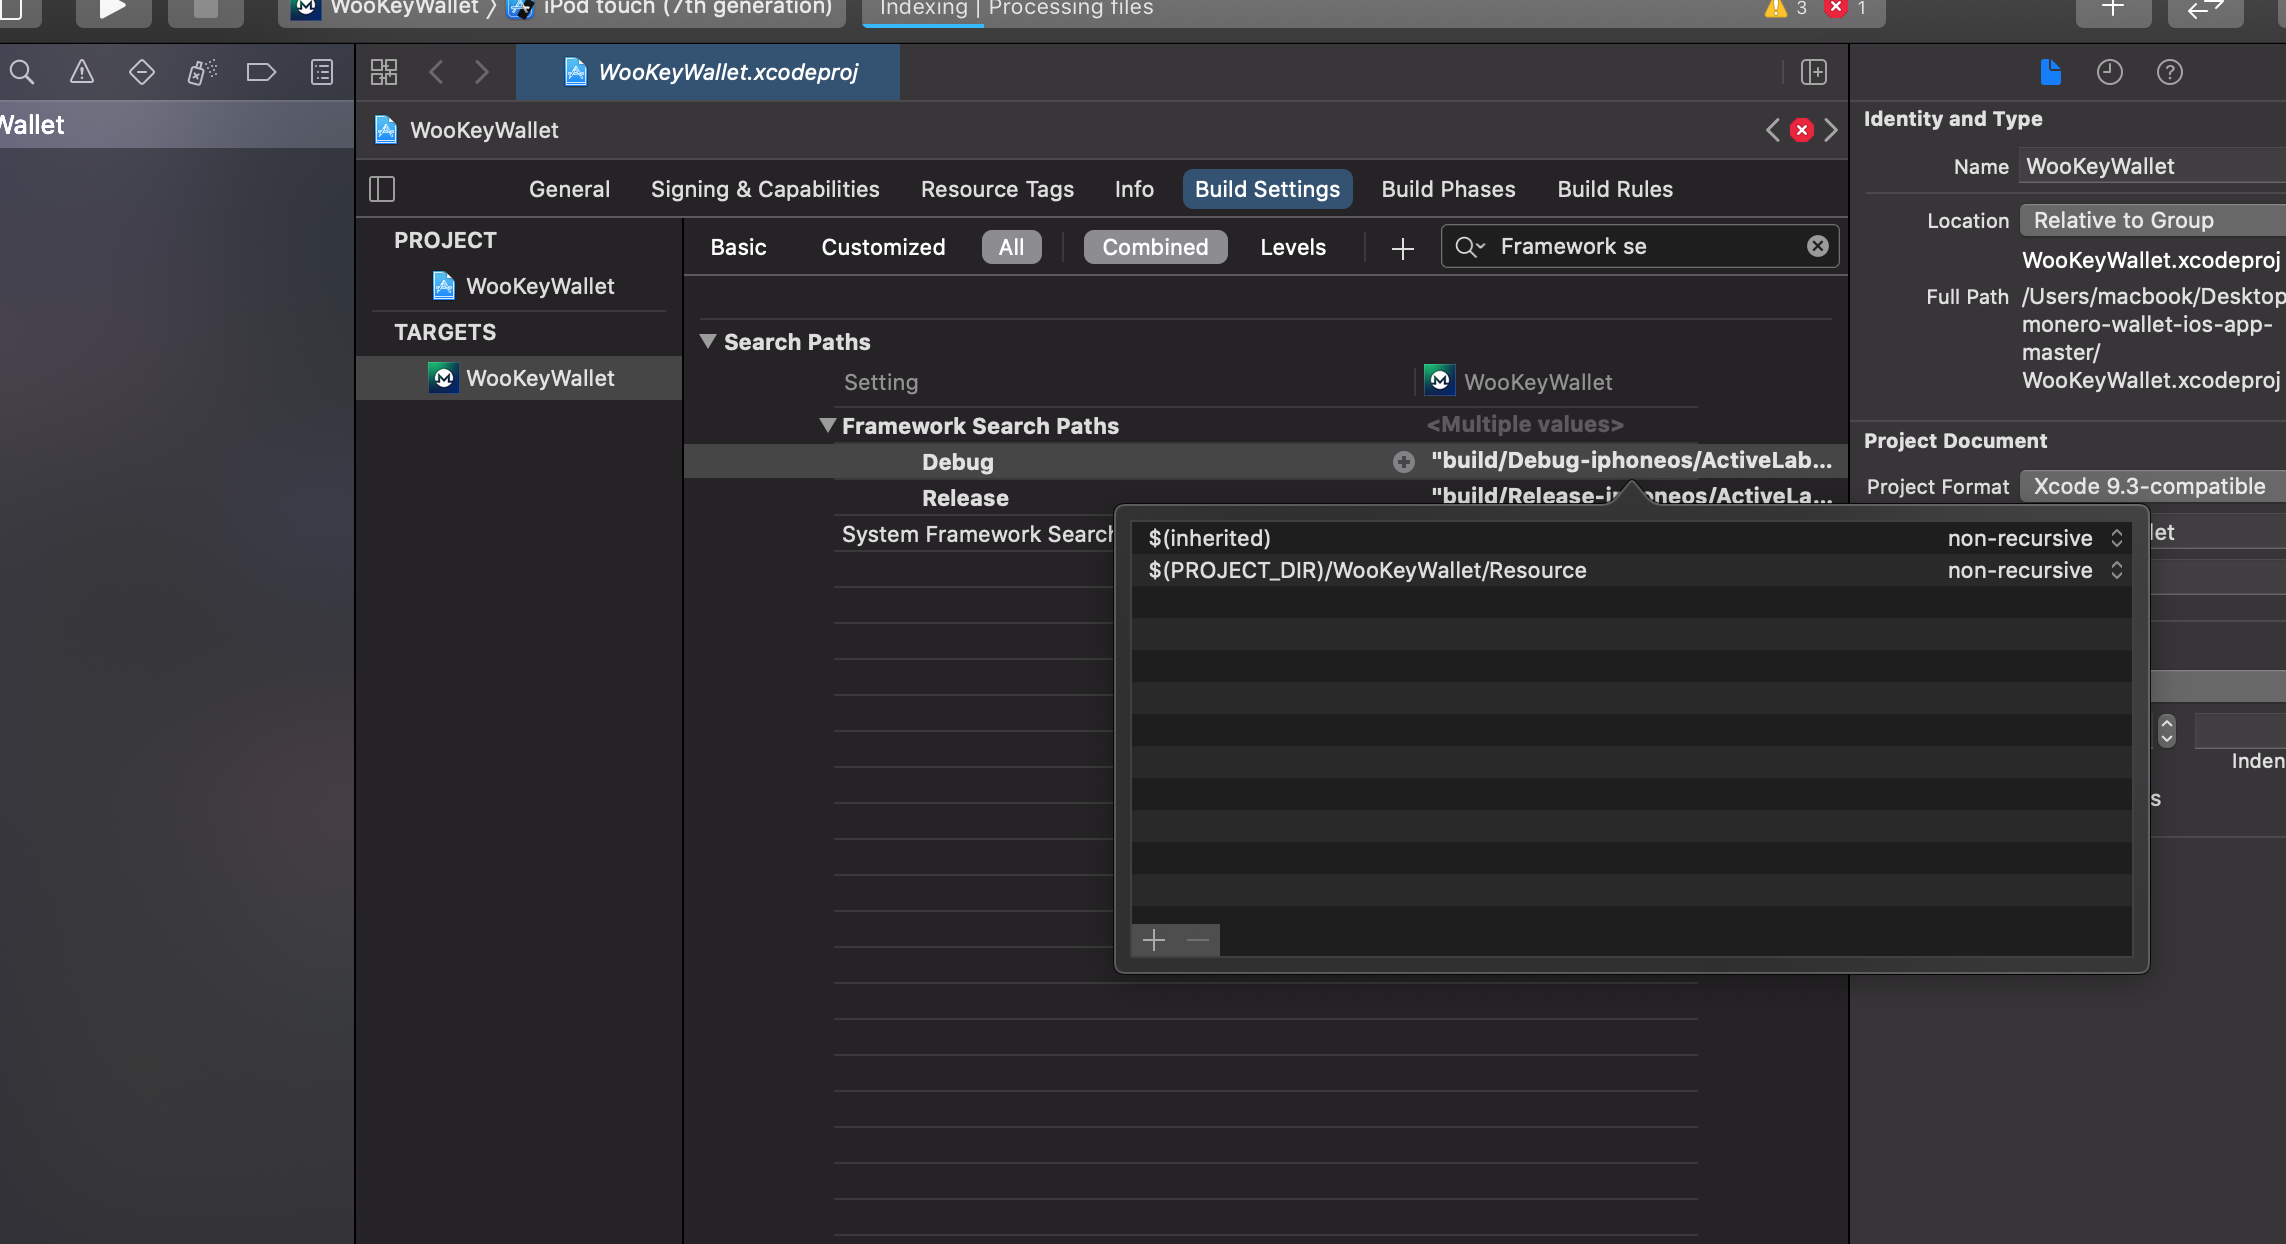Image resolution: width=2286 pixels, height=1244 pixels.
Task: Select the Release configuration row
Action: [964, 497]
